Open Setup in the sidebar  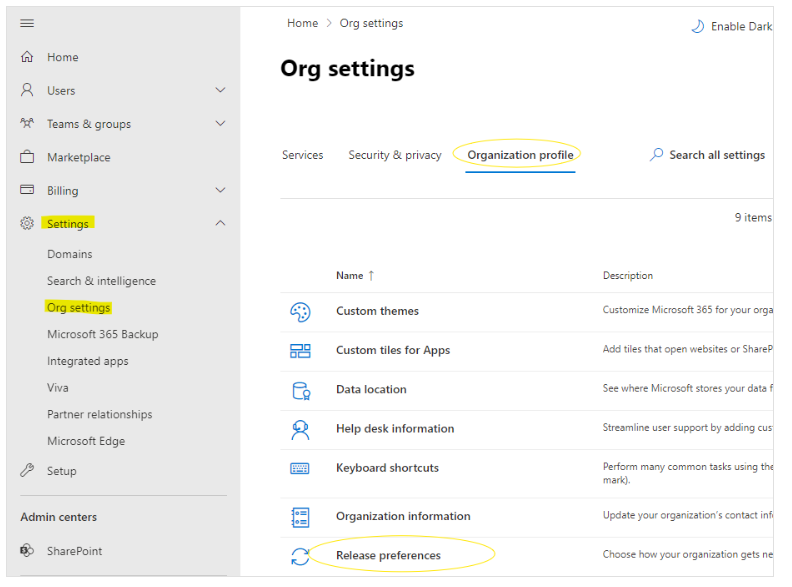click(x=62, y=471)
